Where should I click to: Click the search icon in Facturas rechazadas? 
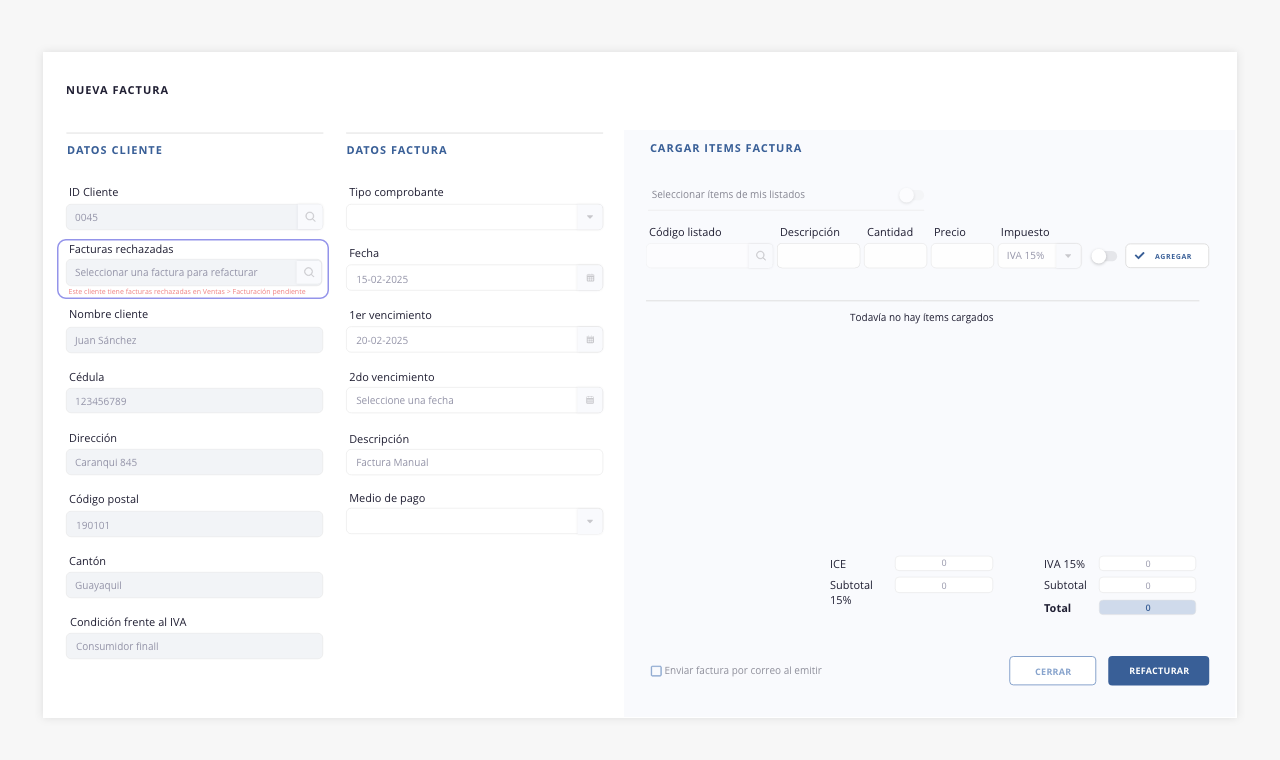pyautogui.click(x=309, y=272)
